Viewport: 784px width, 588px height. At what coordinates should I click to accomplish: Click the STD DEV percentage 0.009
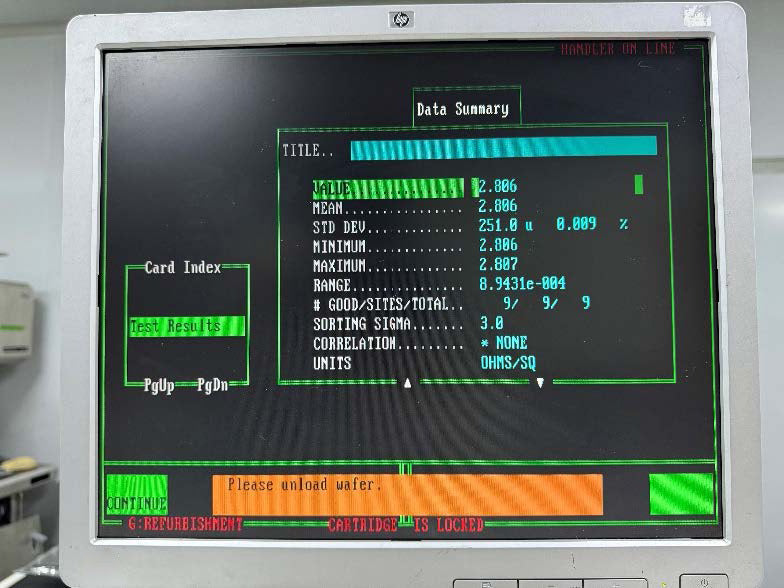coord(576,224)
